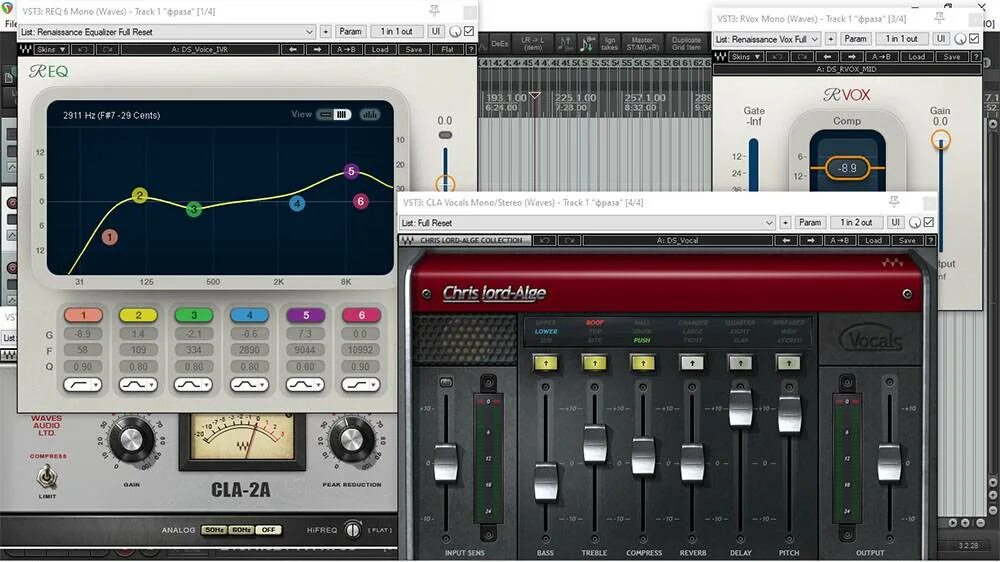Open Skins dropdown in RVox toolbar
The image size is (1000, 562).
coord(746,57)
